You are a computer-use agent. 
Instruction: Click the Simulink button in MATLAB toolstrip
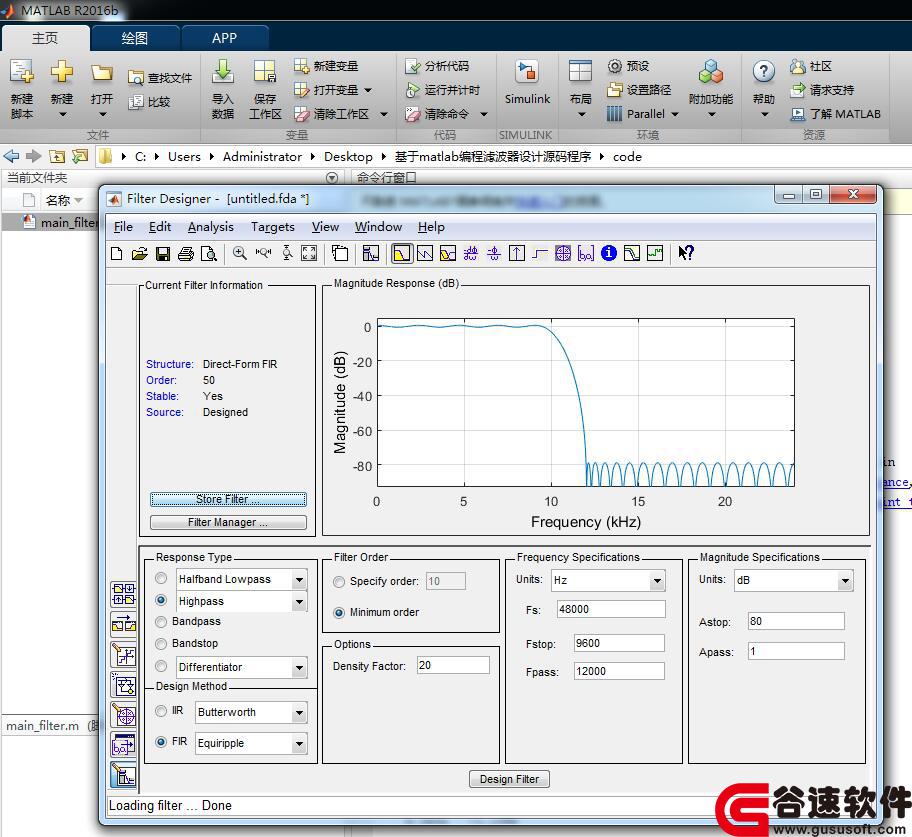coord(527,83)
